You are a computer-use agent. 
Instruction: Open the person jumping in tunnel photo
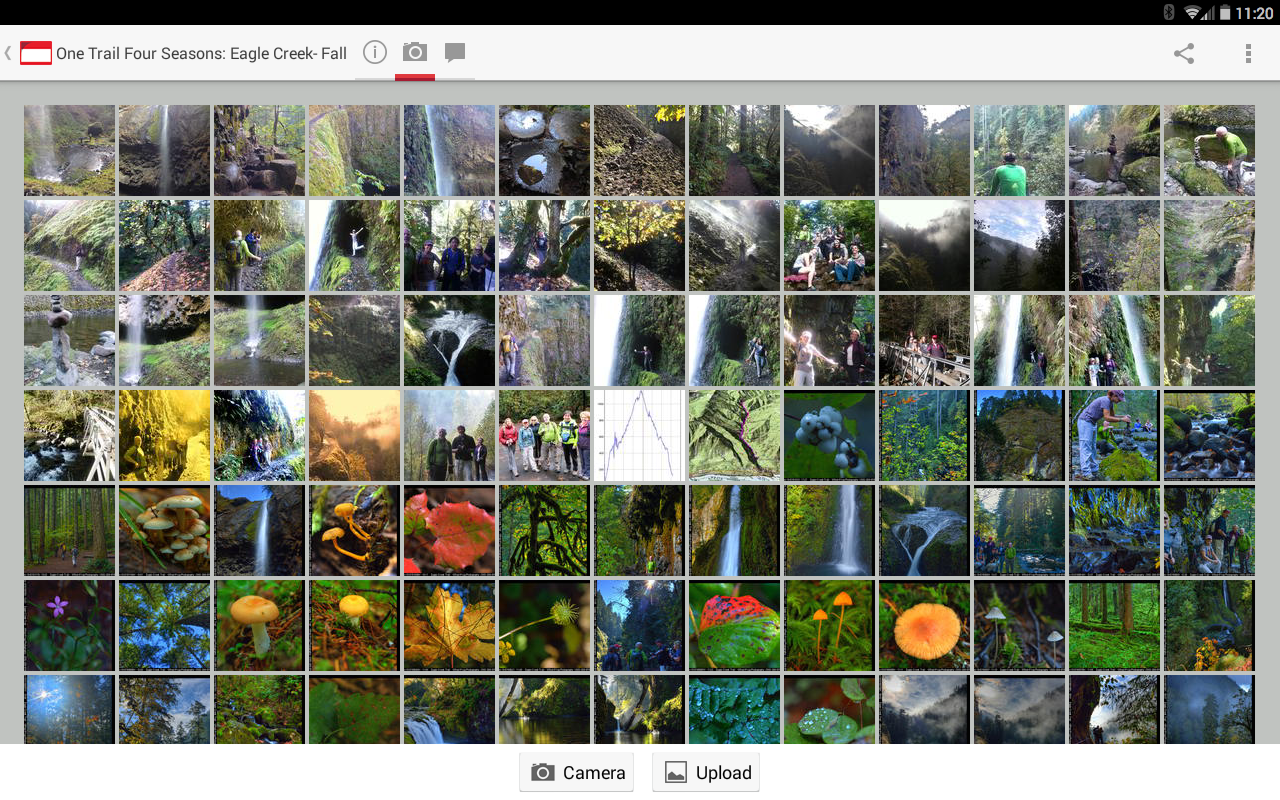355,245
